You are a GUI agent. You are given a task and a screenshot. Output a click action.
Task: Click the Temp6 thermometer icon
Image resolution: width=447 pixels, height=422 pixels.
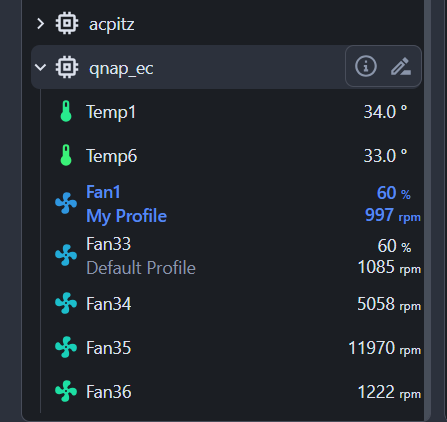tap(66, 155)
